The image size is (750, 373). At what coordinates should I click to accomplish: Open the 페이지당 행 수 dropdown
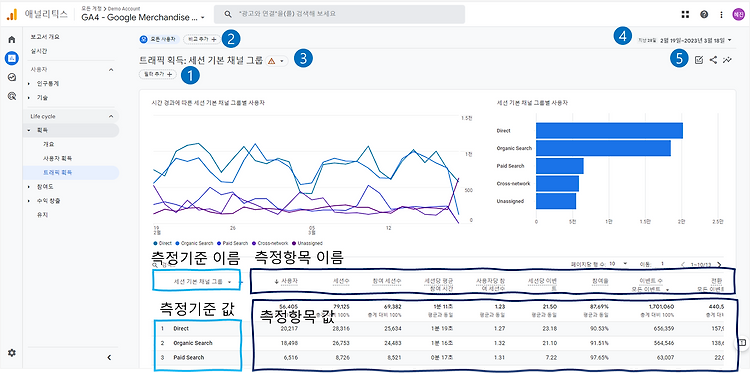point(617,263)
